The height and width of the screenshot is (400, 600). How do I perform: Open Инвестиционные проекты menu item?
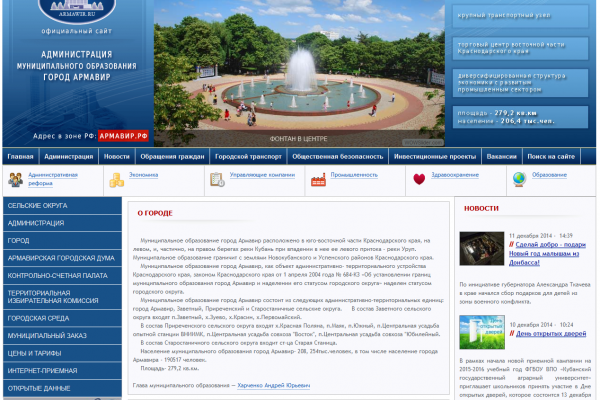point(435,157)
